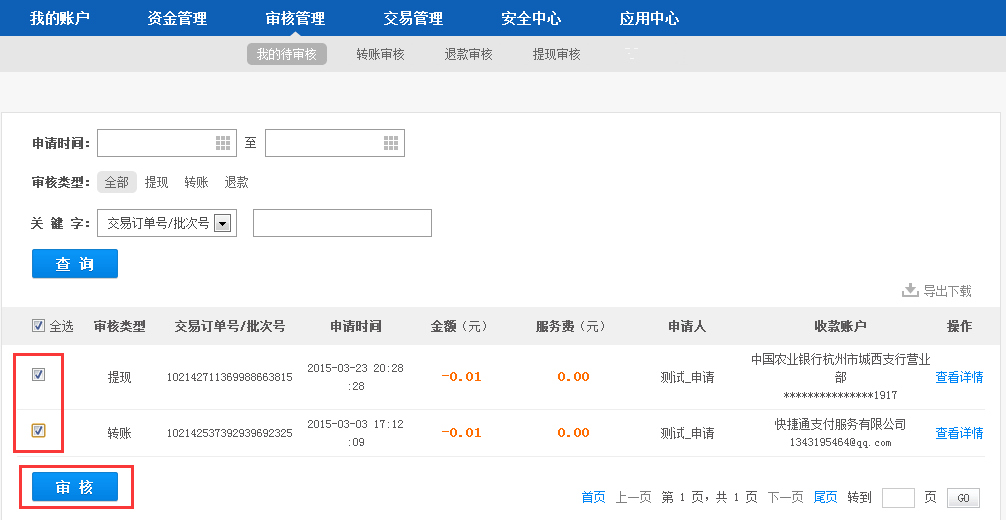1006x520 pixels.
Task: Click the keyword search text field
Action: click(342, 223)
